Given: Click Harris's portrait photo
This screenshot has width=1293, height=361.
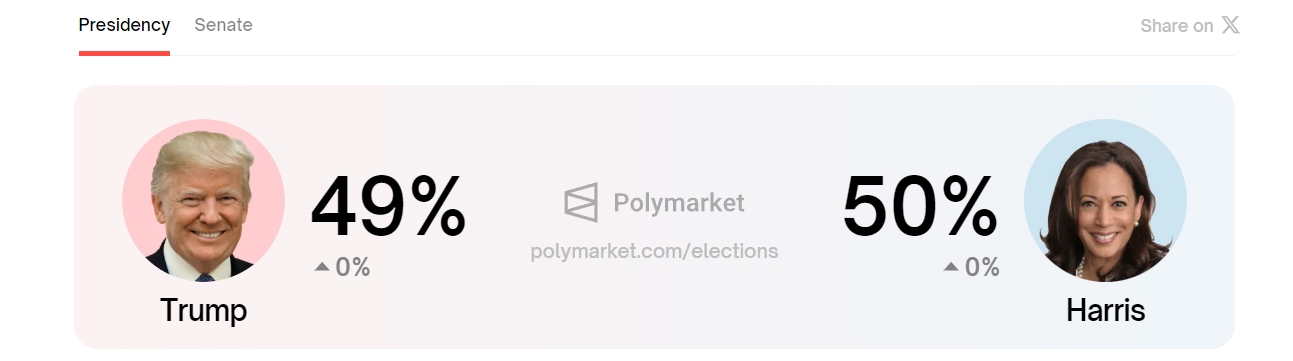Looking at the screenshot, I should (1105, 200).
